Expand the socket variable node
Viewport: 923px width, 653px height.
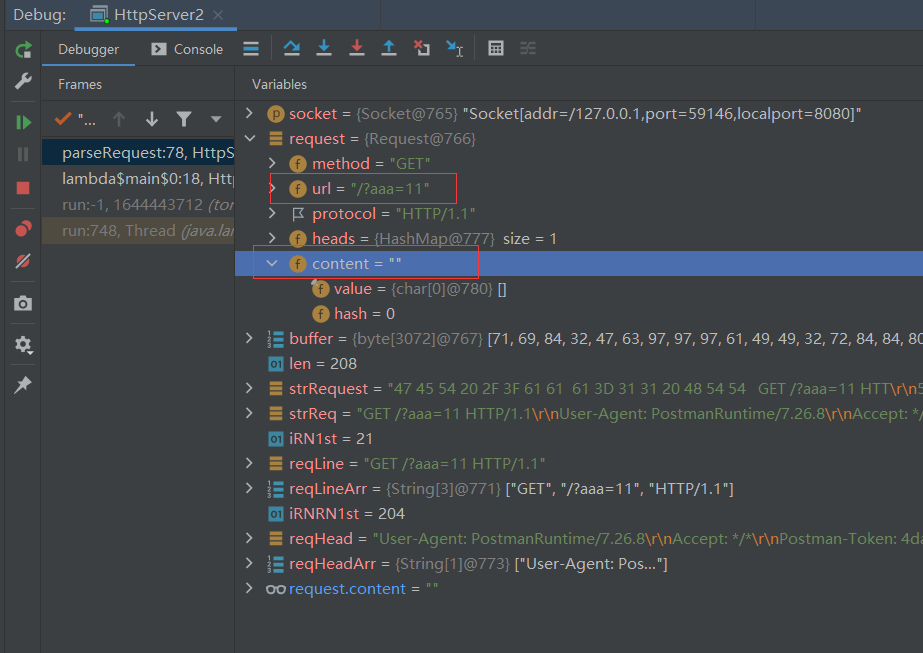(249, 114)
